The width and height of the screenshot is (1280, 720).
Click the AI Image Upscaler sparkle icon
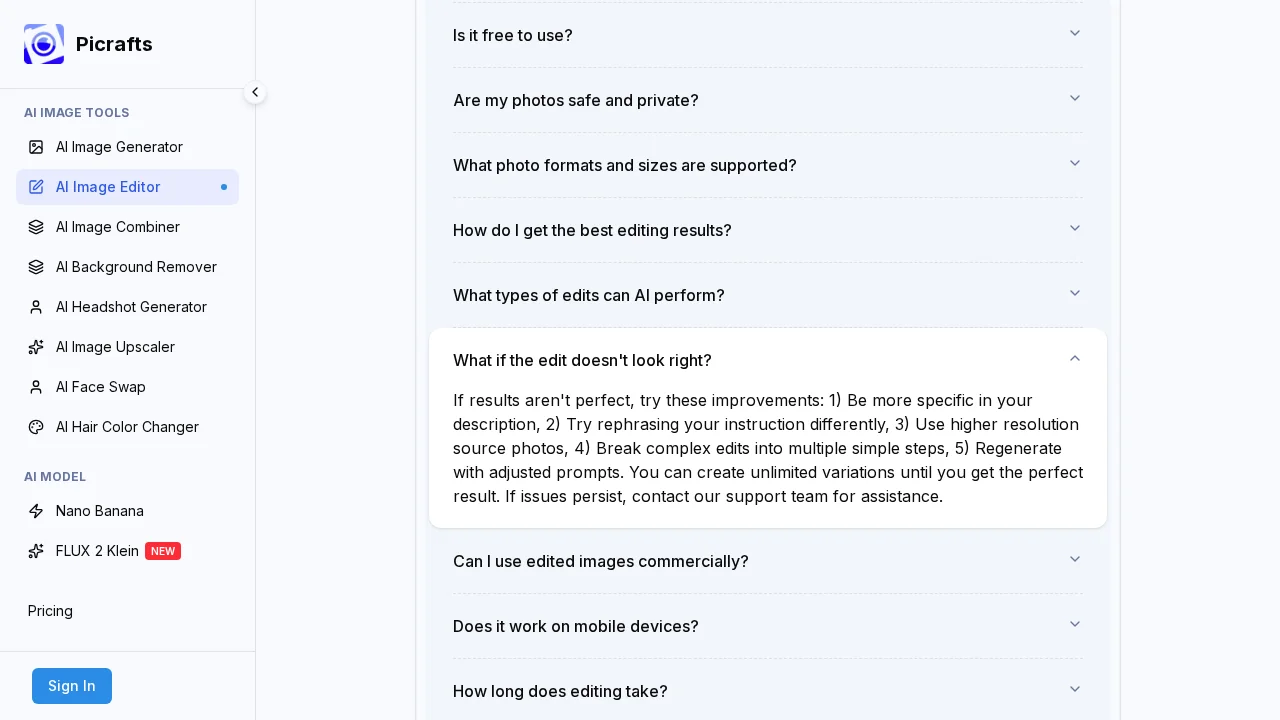point(36,347)
